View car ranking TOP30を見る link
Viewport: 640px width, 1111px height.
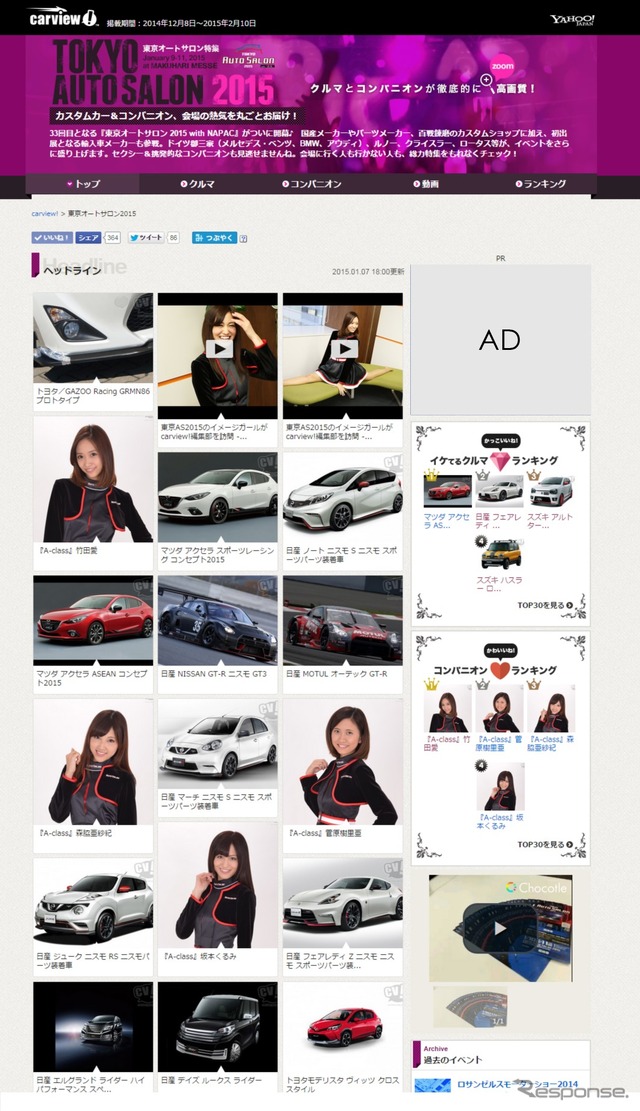545,606
